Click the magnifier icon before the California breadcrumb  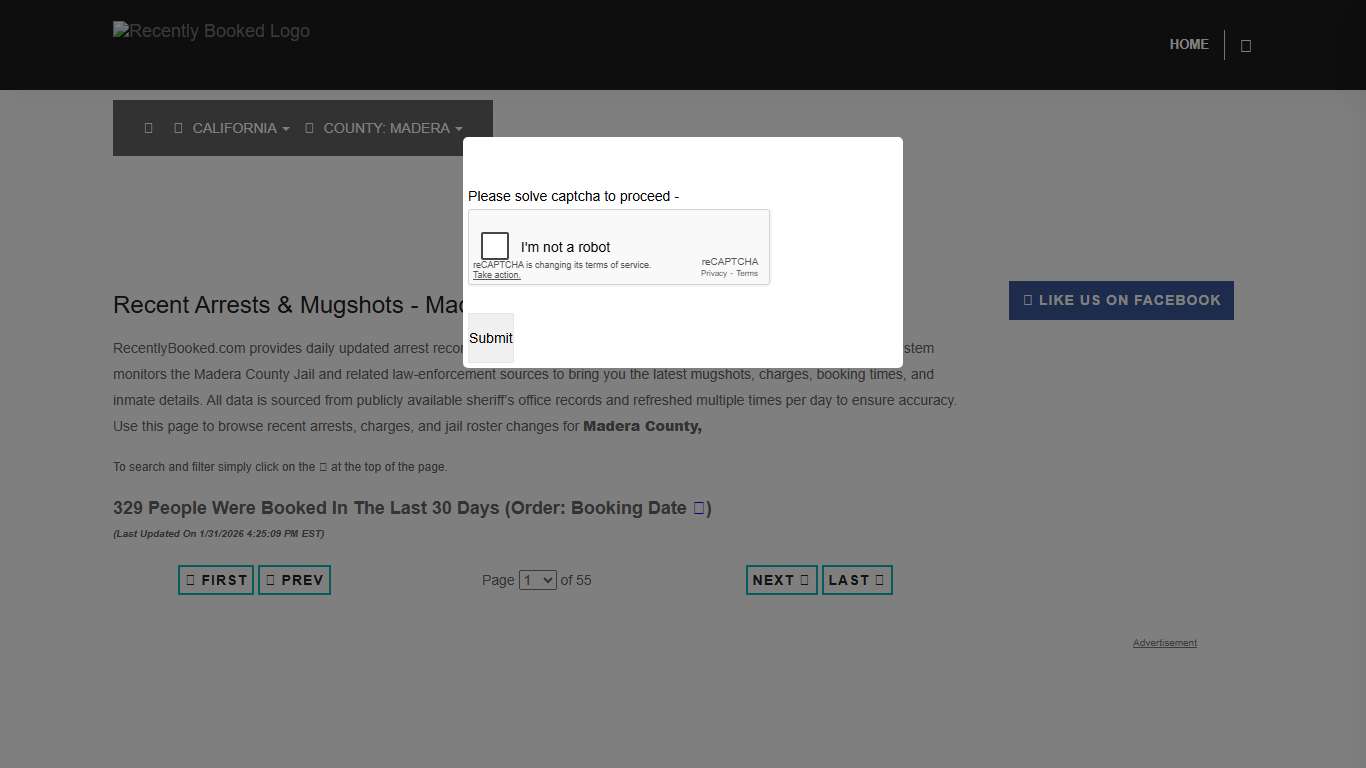179,128
